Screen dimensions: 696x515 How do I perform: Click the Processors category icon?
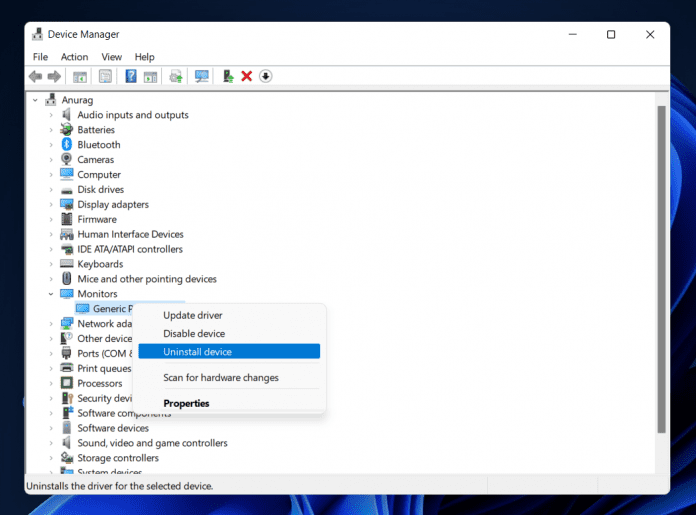(x=67, y=383)
